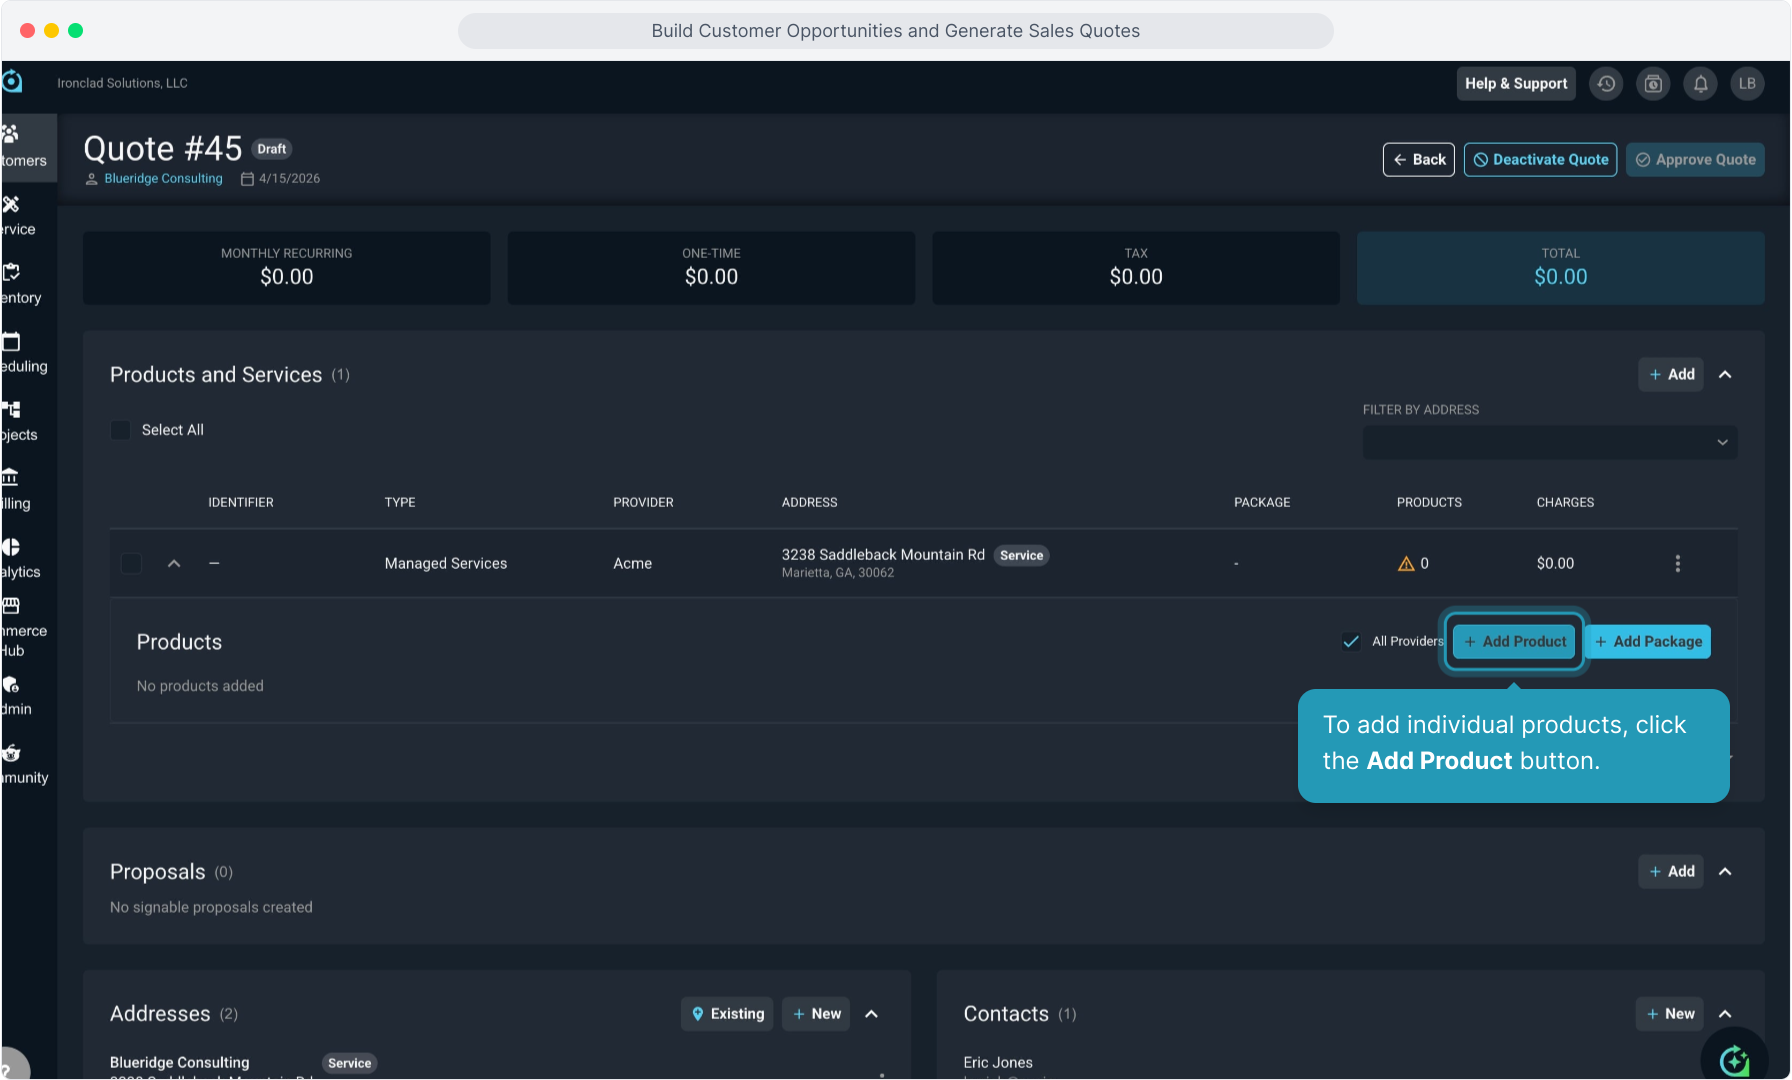Click the Deactivate Quote button
The width and height of the screenshot is (1792, 1080).
1540,160
